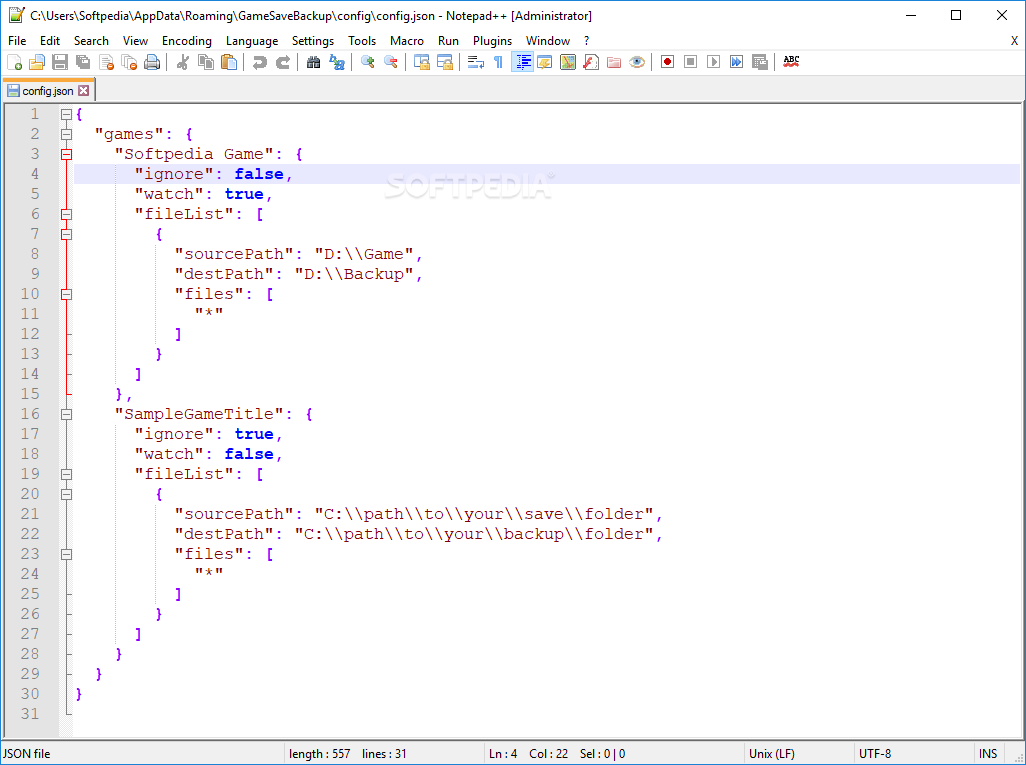Image resolution: width=1026 pixels, height=765 pixels.
Task: Collapse the "games" fold on line 2
Action: coord(66,135)
